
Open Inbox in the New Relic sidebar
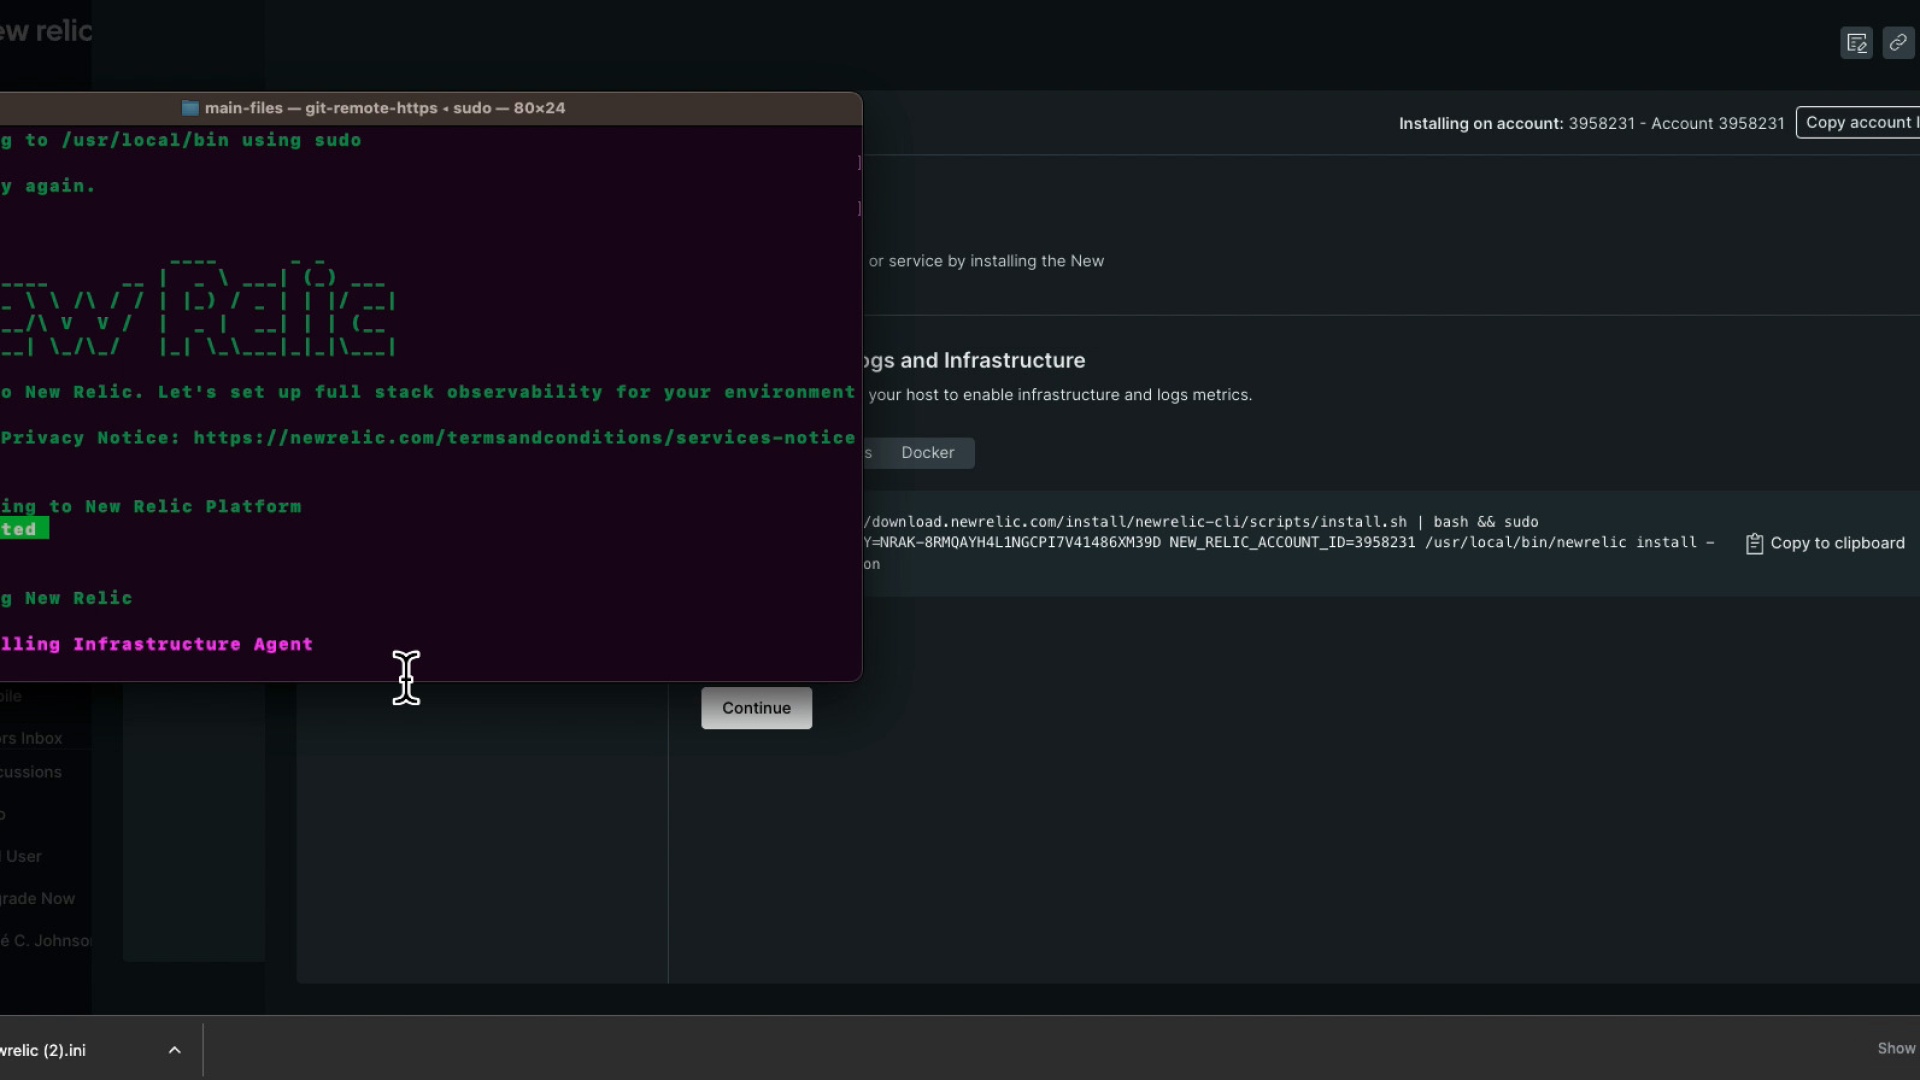31,738
